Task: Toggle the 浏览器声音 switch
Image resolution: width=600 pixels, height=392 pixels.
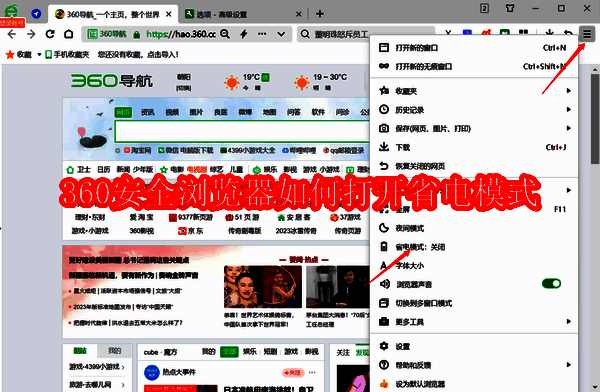Action: (551, 283)
